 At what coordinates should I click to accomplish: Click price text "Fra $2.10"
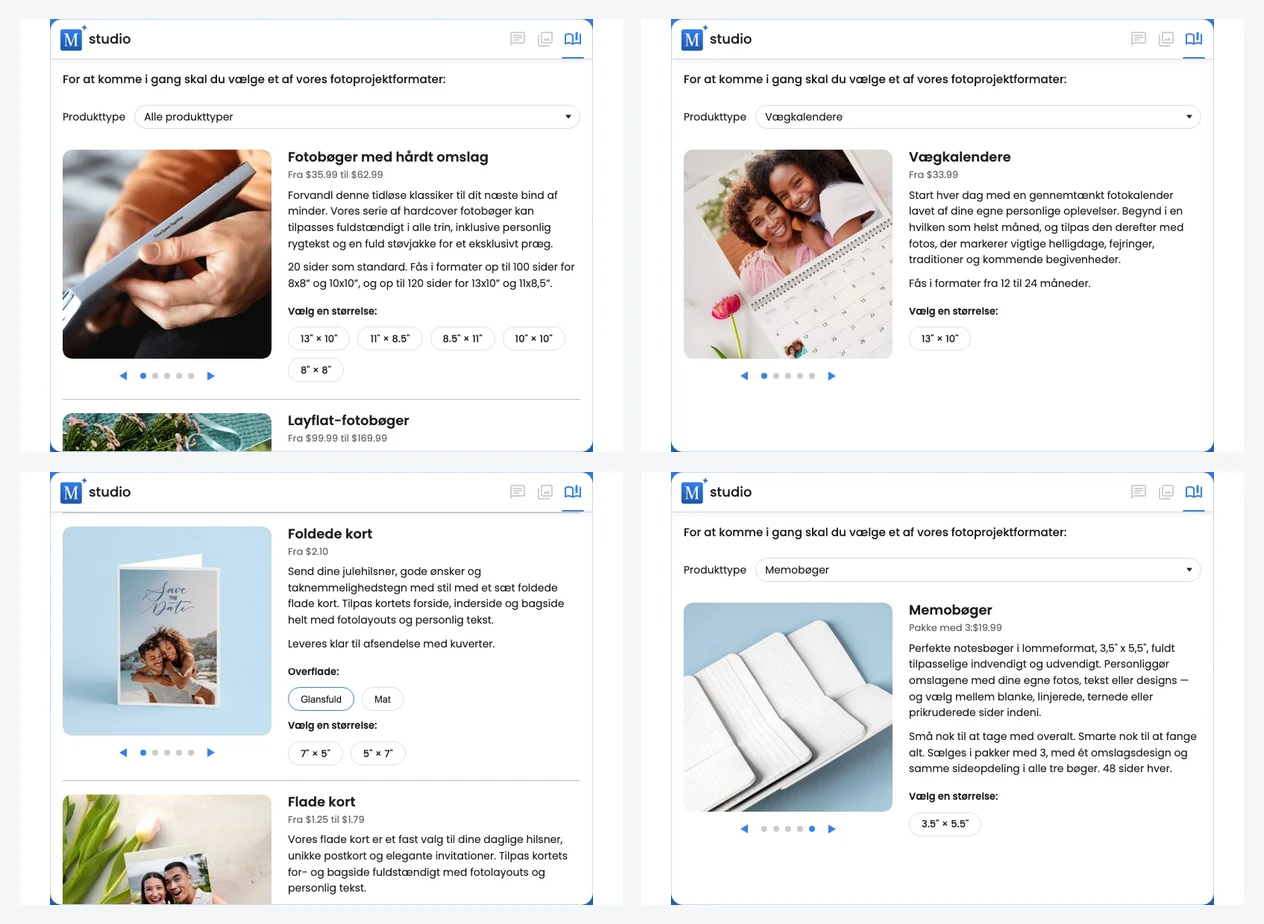coord(308,552)
